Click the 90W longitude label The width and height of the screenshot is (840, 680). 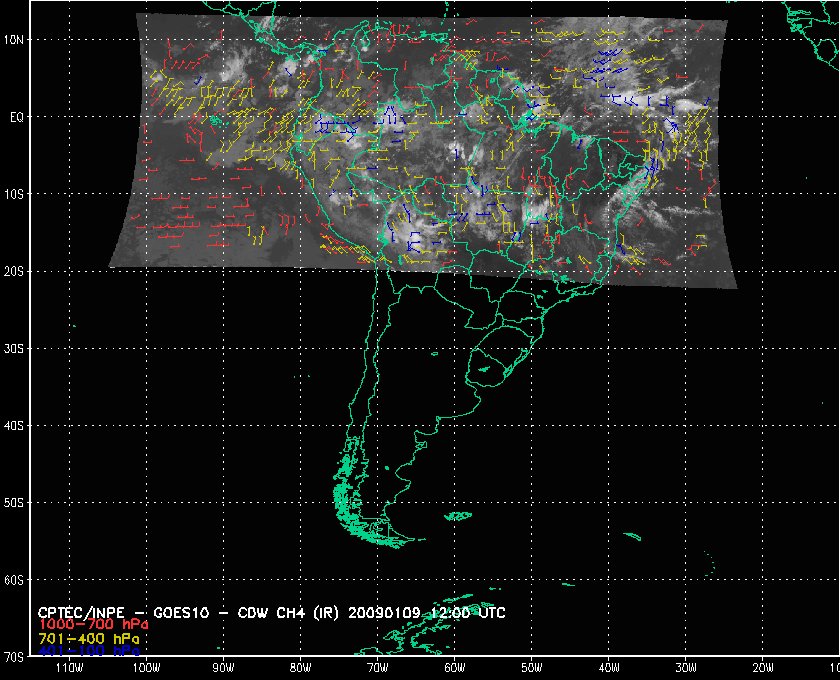(x=223, y=668)
